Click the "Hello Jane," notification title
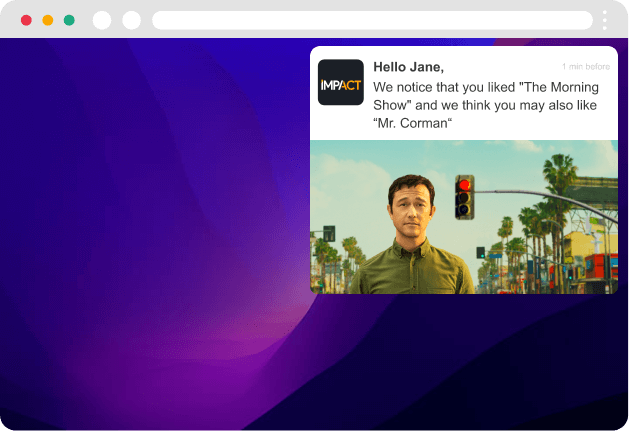The width and height of the screenshot is (629, 431). (408, 67)
